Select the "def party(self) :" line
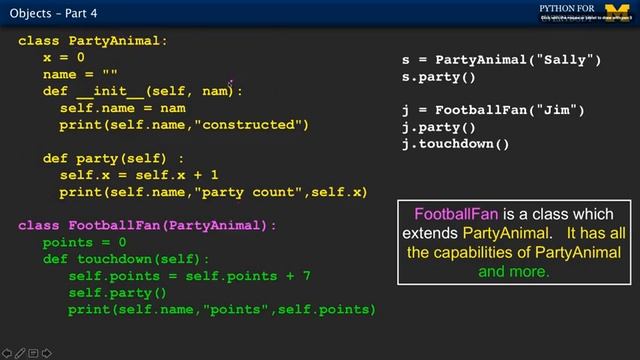Screen dimensions: 640x360 (113, 158)
